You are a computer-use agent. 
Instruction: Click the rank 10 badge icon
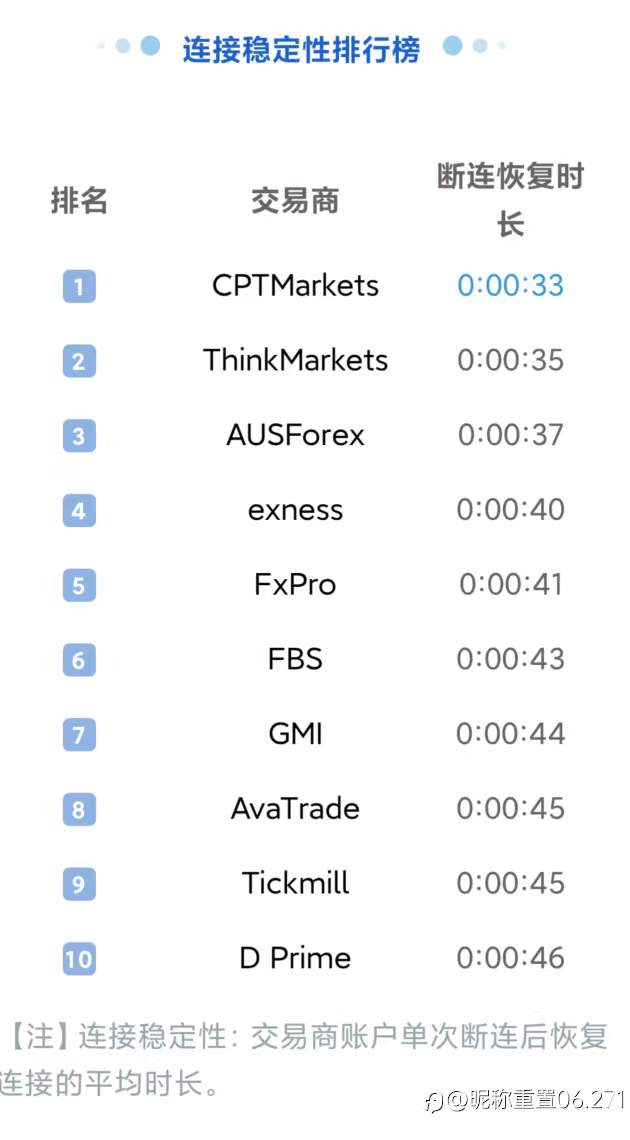(x=79, y=959)
